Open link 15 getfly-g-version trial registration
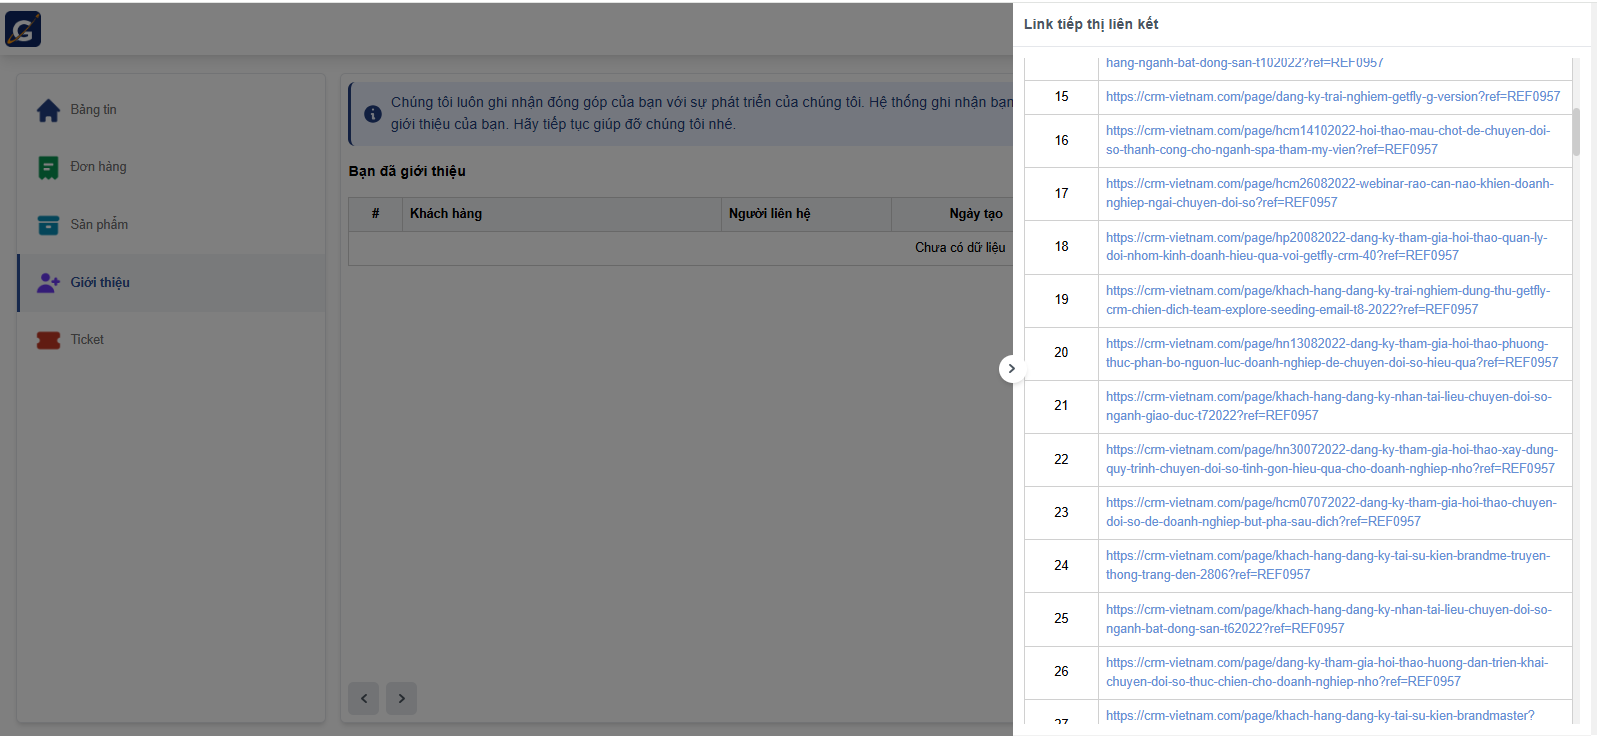 tap(1332, 97)
